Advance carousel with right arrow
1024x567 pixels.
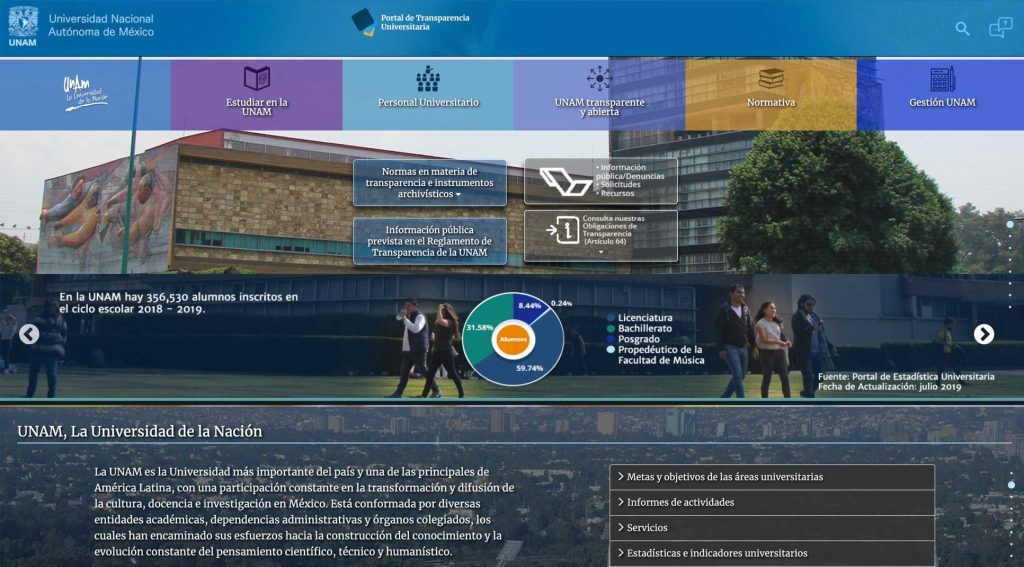(x=984, y=334)
